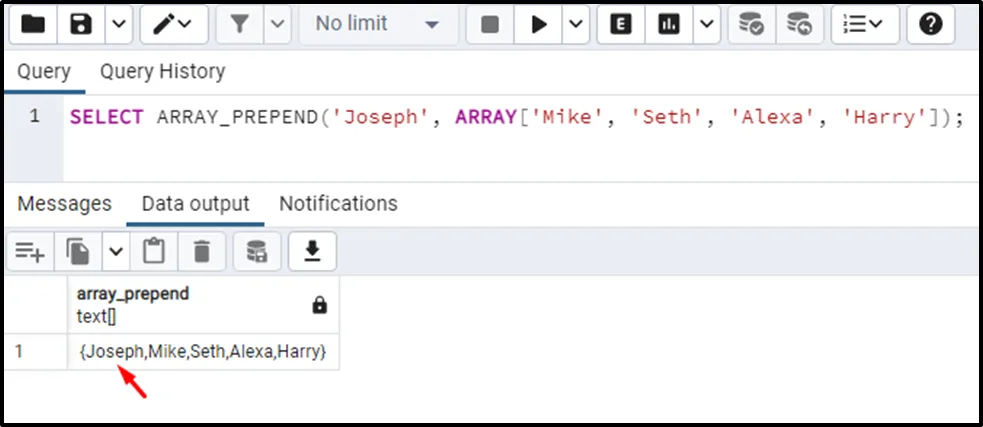The image size is (983, 427).
Task: Click the Open File folder icon
Action: [33, 24]
